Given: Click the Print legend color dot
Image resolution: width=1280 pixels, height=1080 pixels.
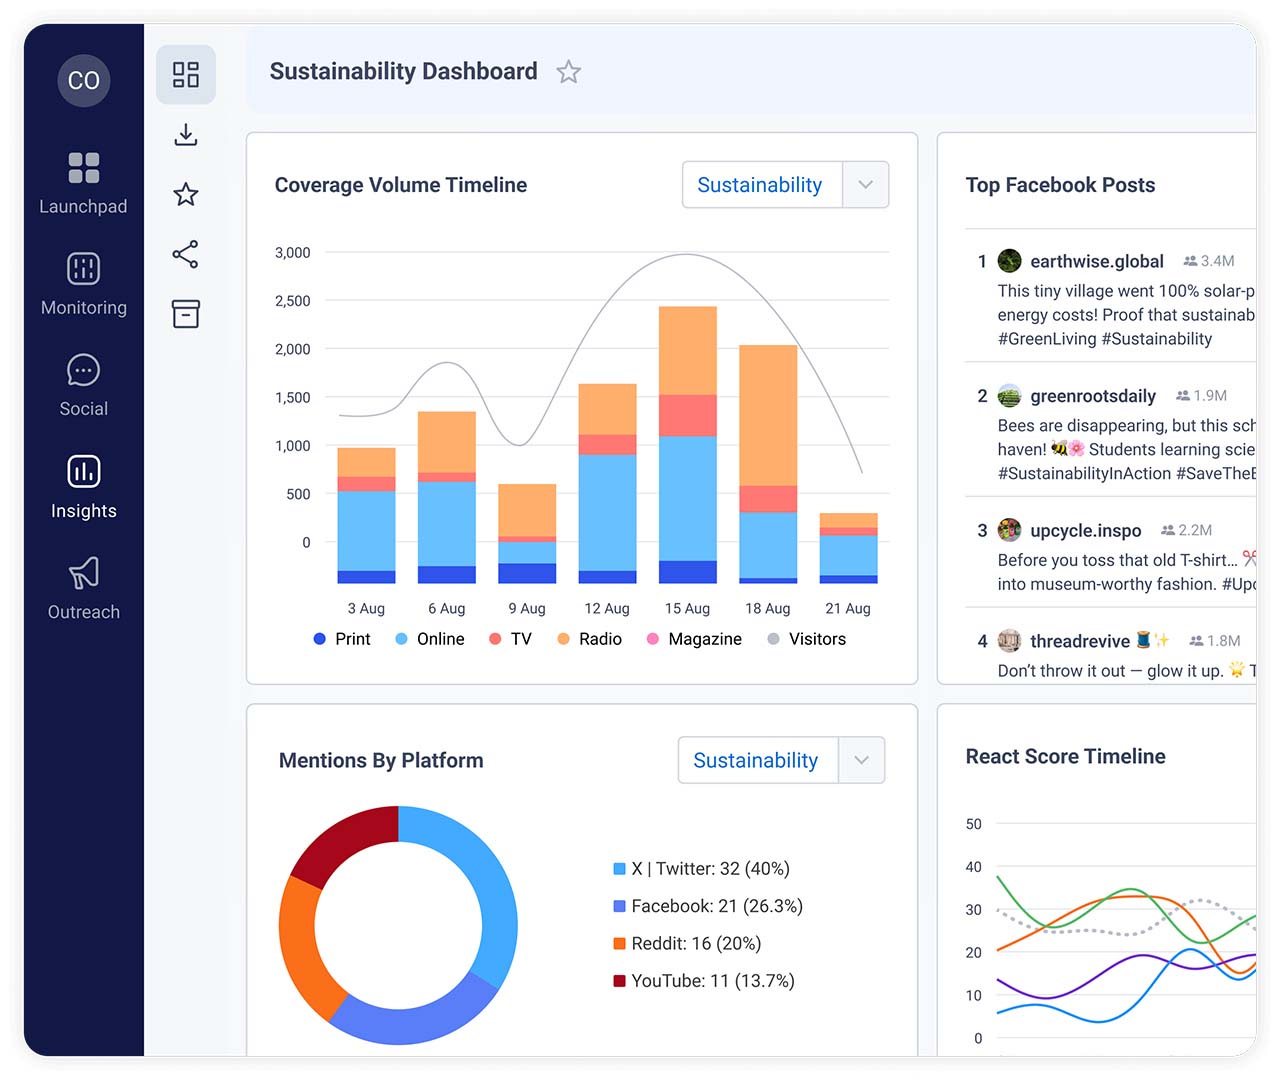Looking at the screenshot, I should (319, 638).
